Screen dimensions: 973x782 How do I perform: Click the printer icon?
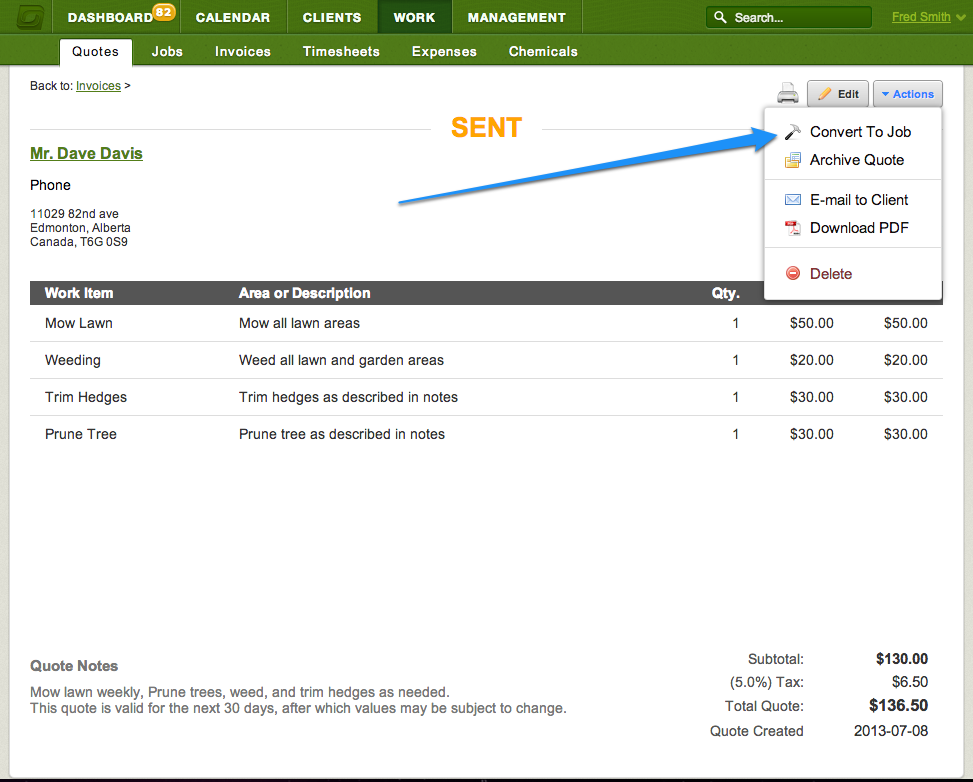[788, 94]
